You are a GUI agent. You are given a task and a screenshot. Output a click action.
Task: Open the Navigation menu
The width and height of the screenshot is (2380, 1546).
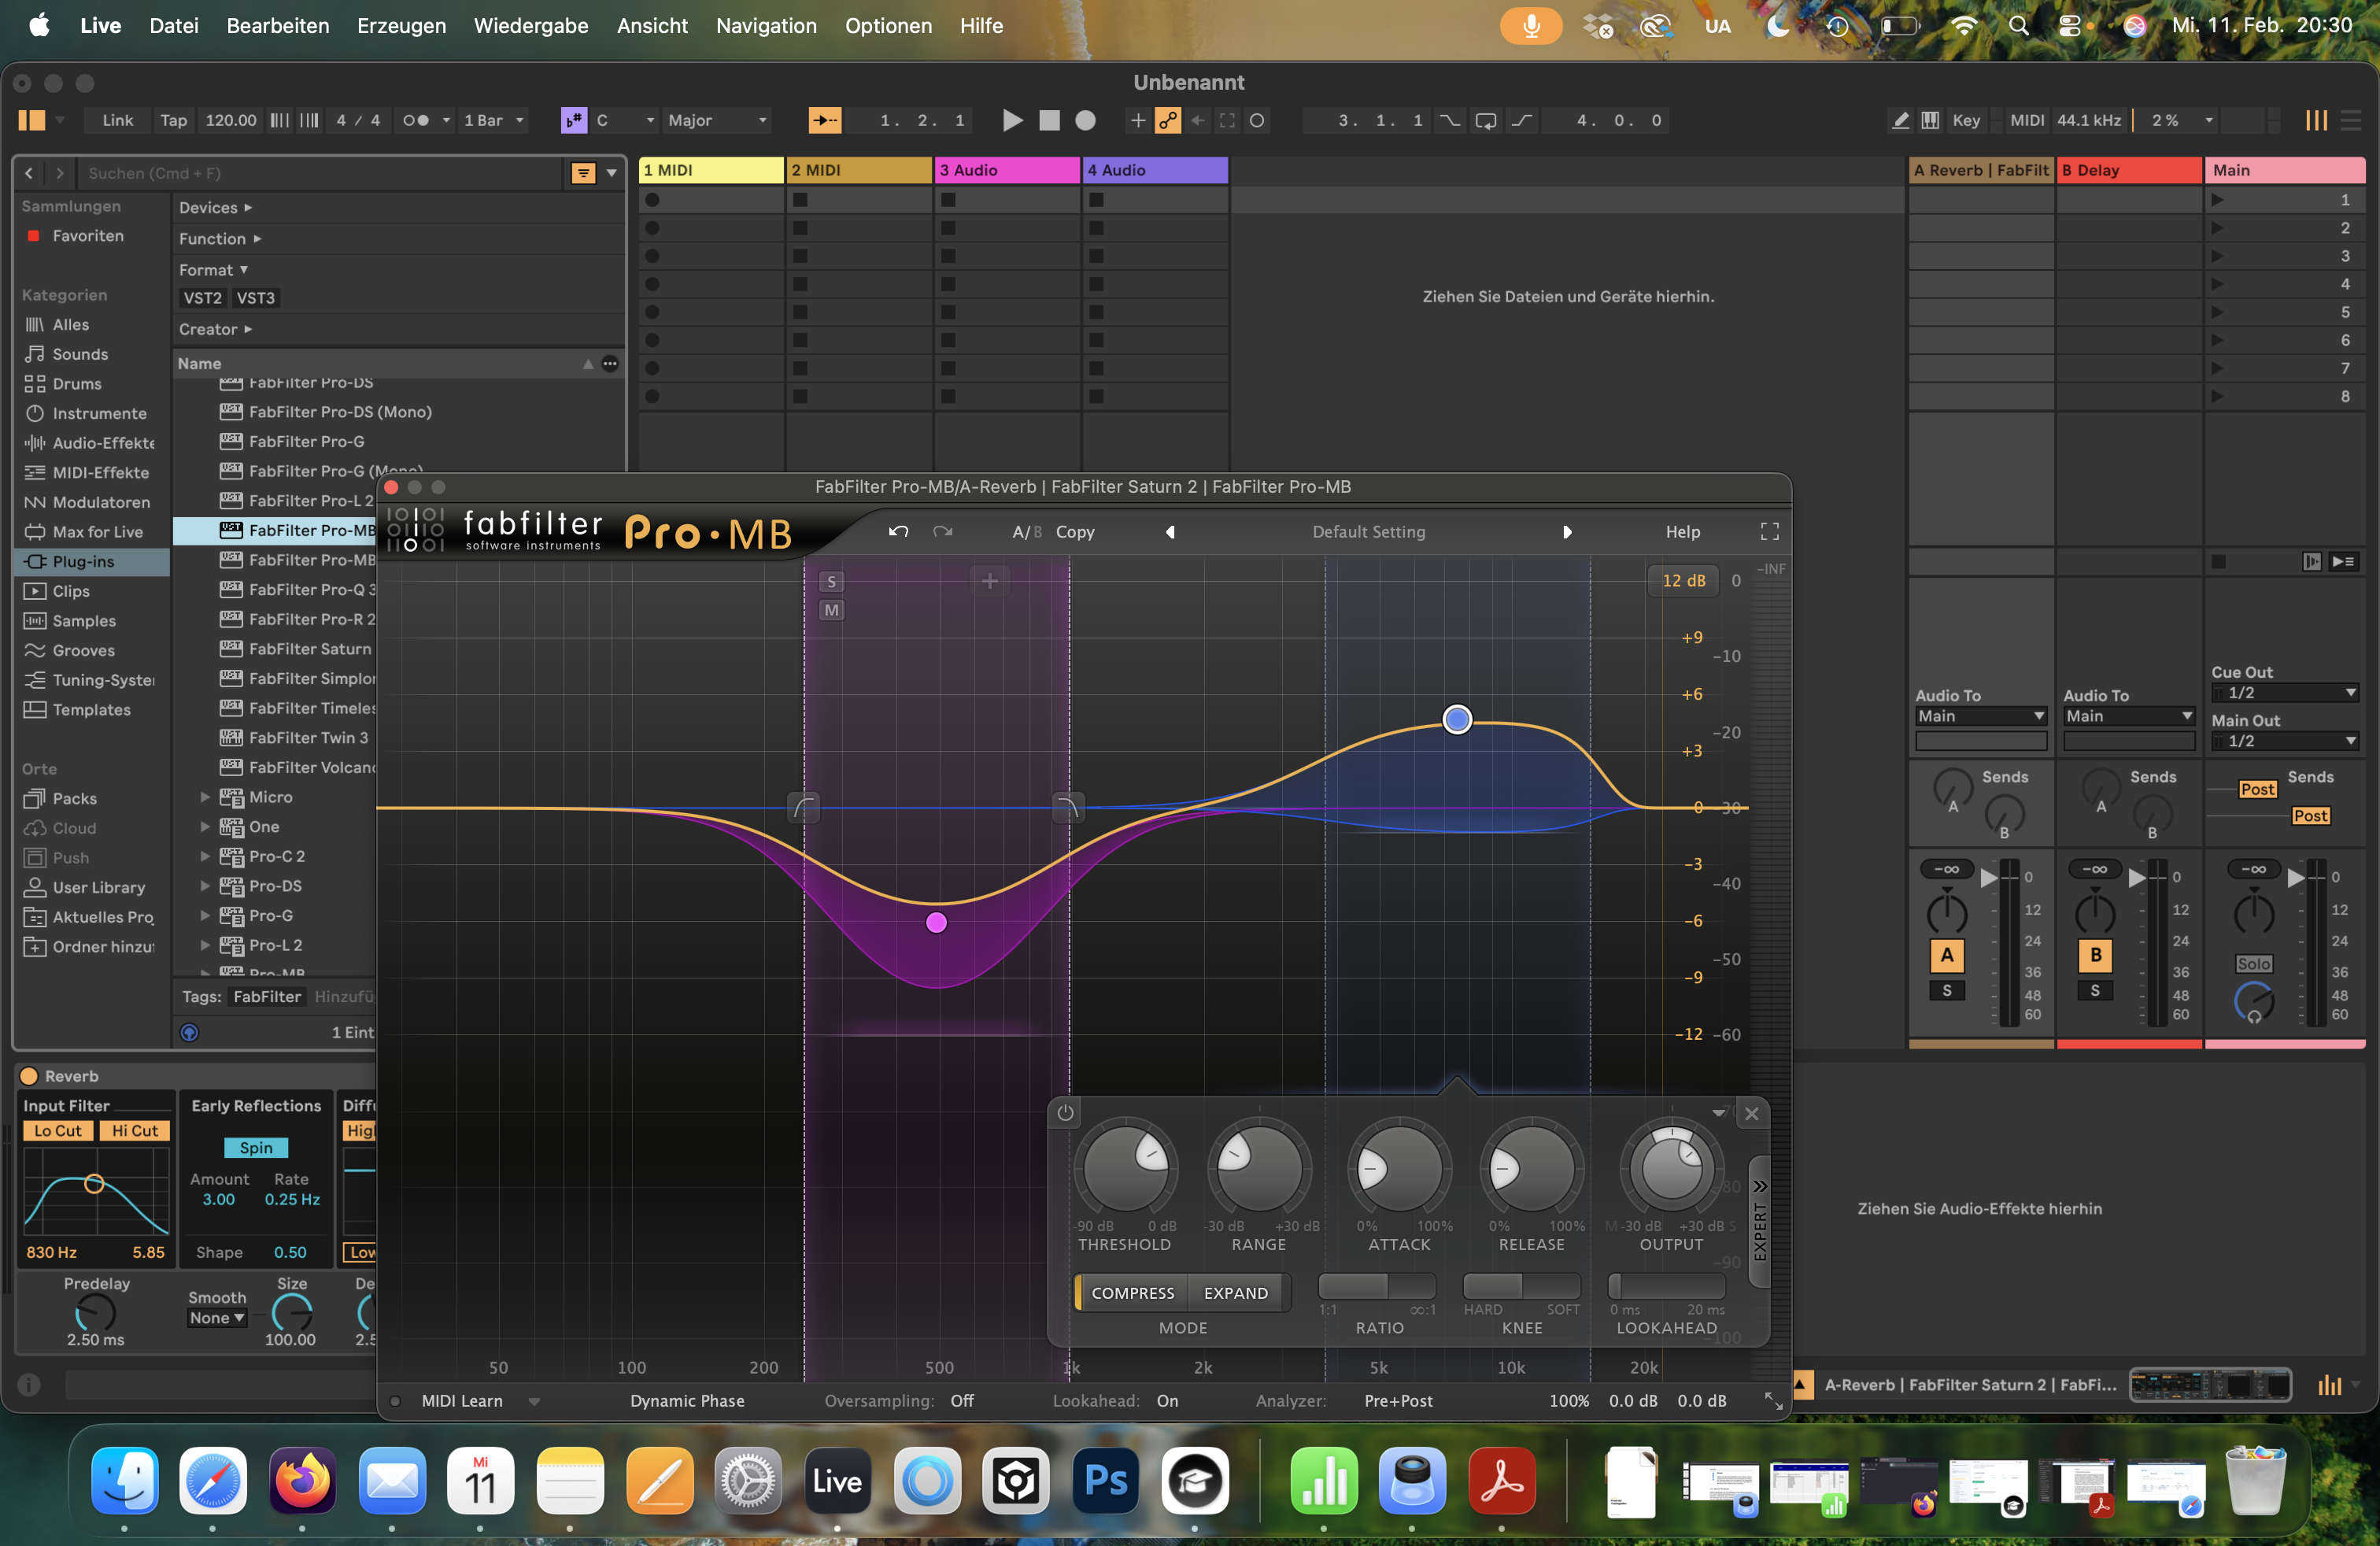(764, 26)
